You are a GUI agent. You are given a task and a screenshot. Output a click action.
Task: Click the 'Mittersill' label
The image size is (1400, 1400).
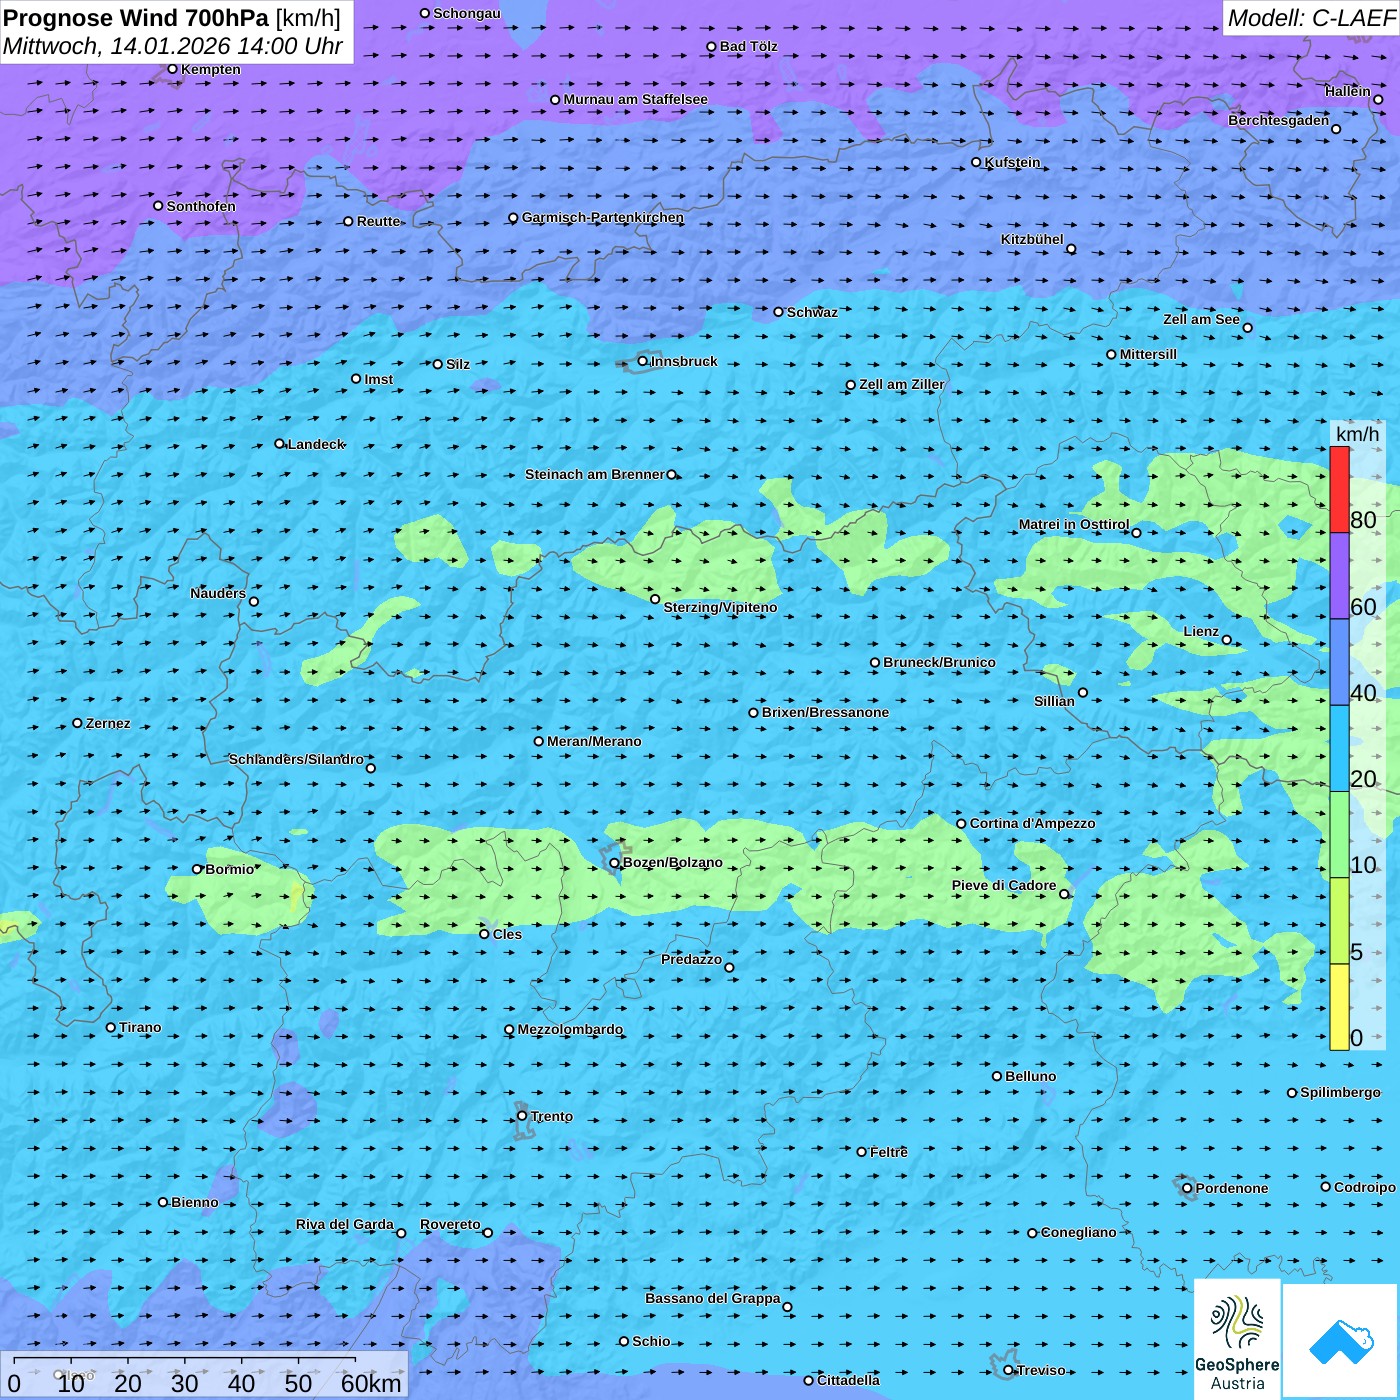coord(1148,354)
